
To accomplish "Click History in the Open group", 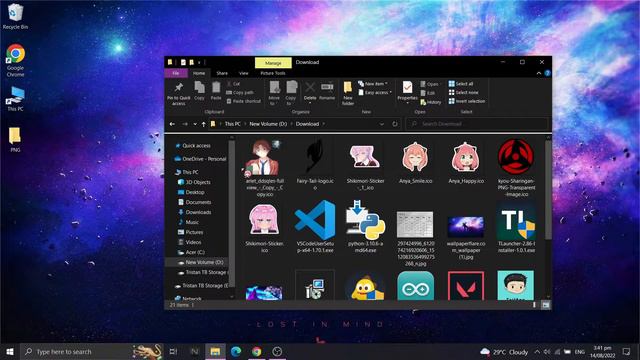I will [x=431, y=102].
